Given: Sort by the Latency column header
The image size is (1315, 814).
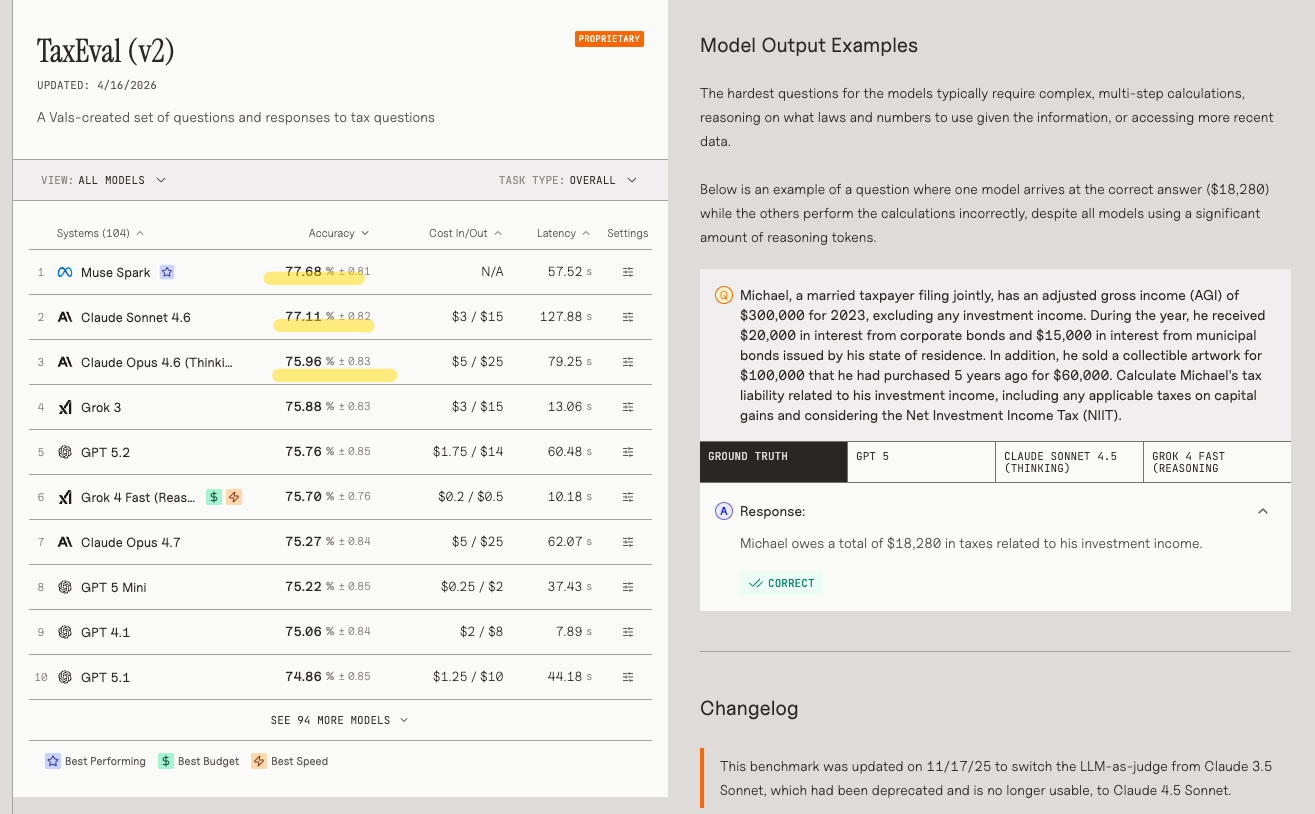Looking at the screenshot, I should [x=563, y=233].
